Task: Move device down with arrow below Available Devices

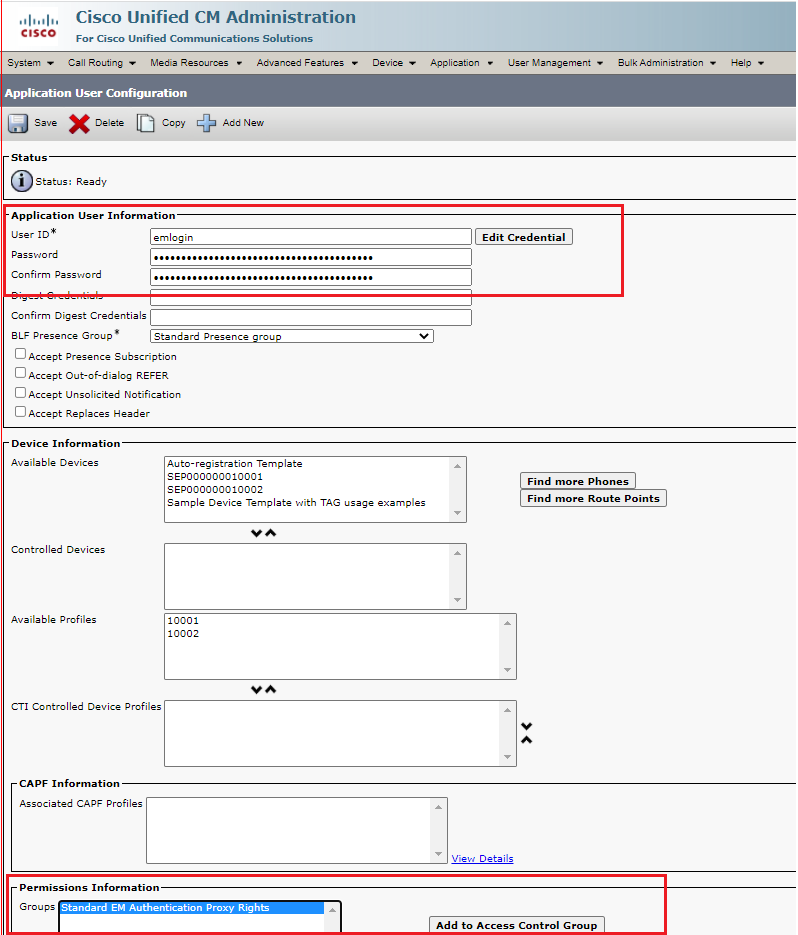Action: tap(256, 533)
